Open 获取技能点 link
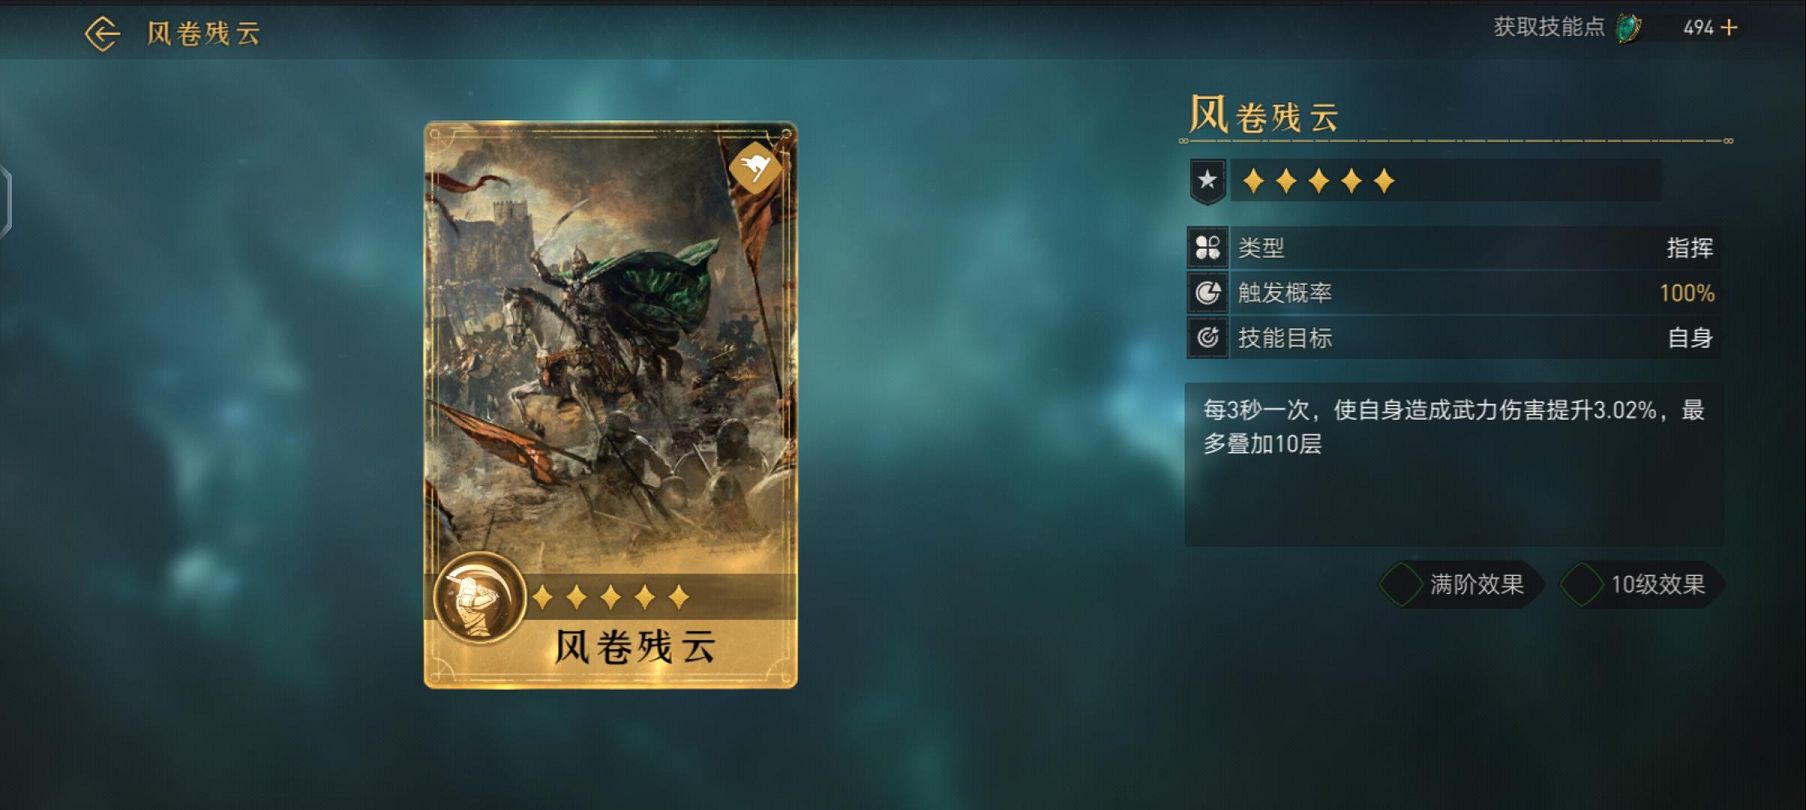1806x810 pixels. pyautogui.click(x=1549, y=28)
